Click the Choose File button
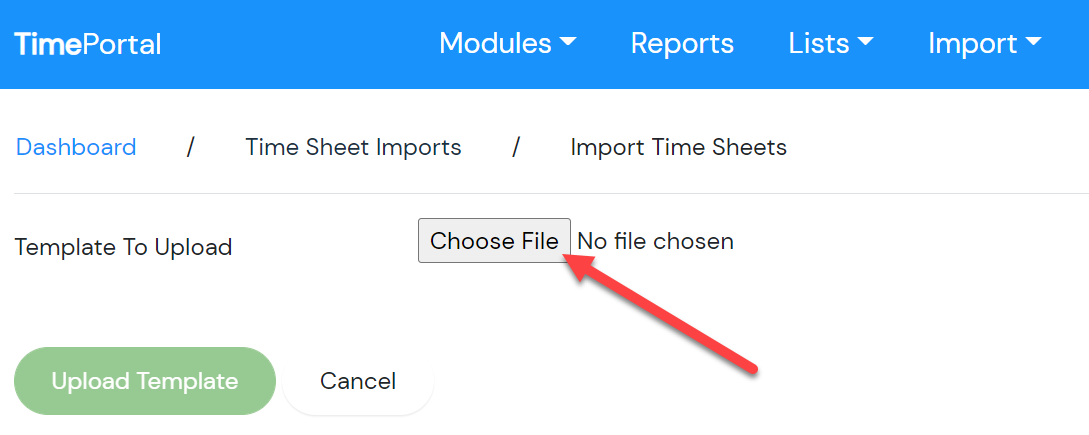 tap(494, 240)
